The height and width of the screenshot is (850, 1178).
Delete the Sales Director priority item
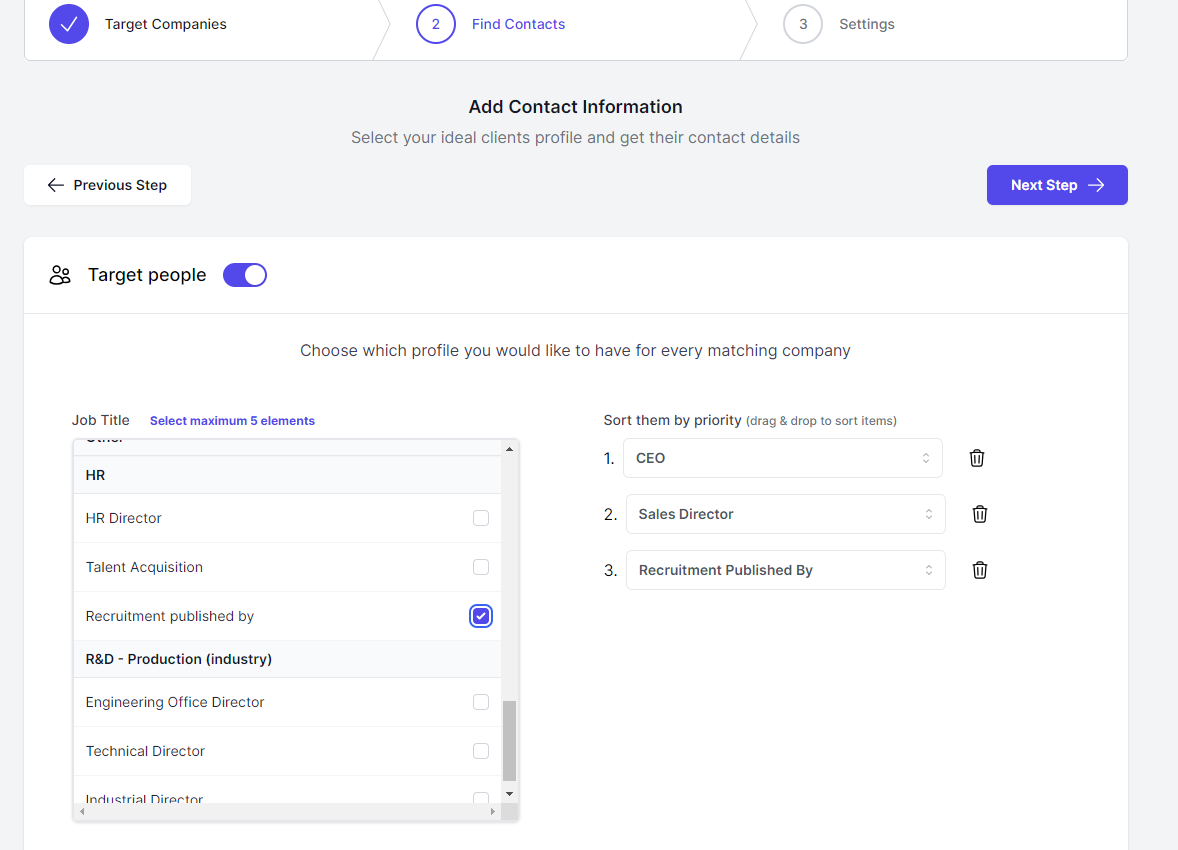point(980,514)
